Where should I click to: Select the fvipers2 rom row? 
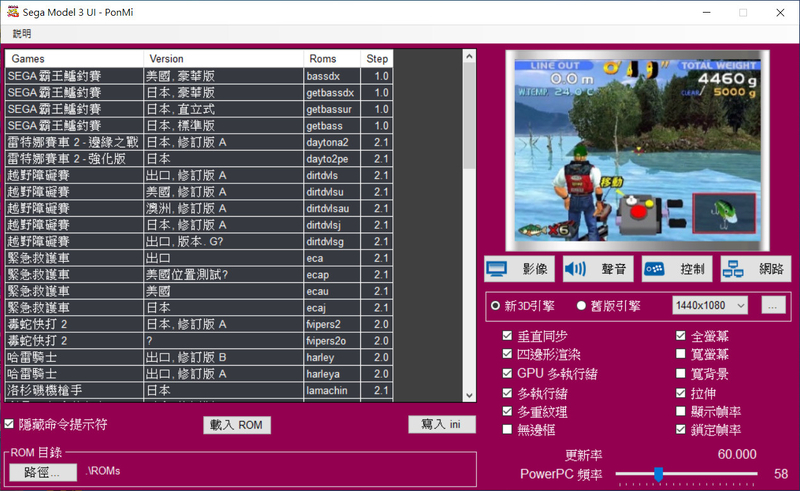[199, 324]
